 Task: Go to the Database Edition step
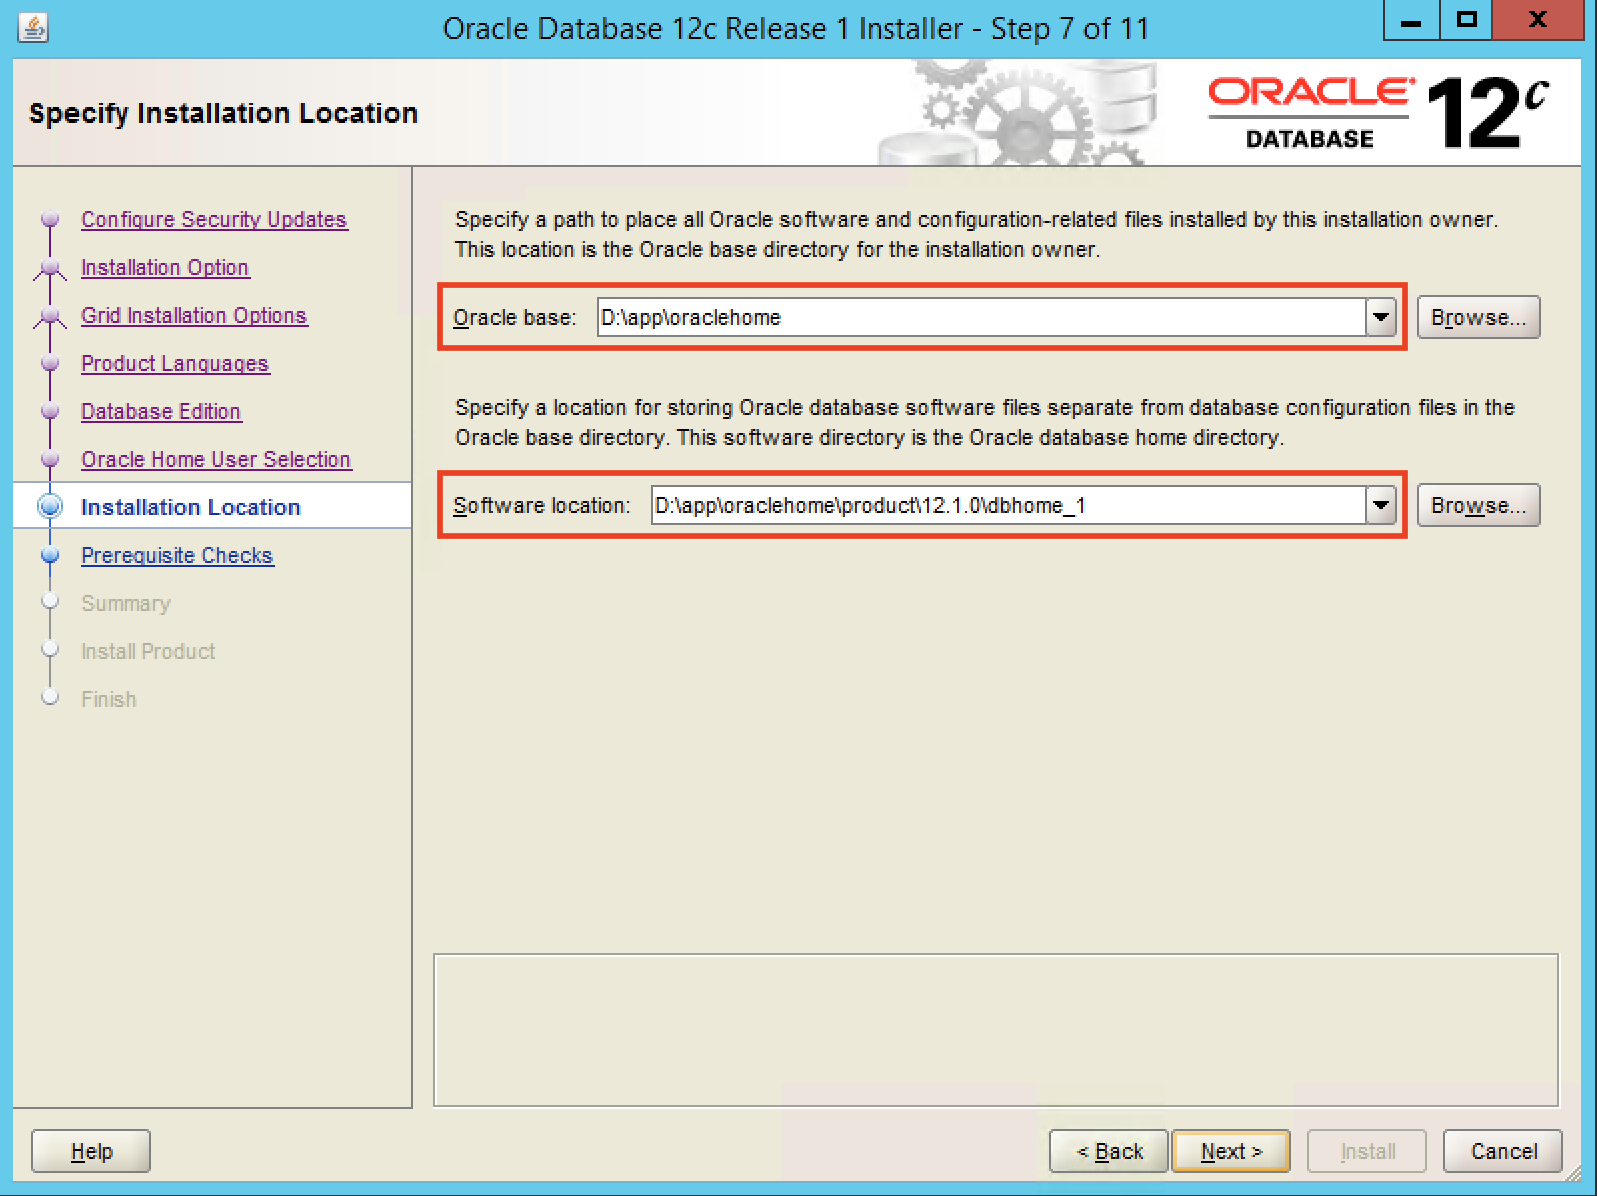pyautogui.click(x=161, y=411)
